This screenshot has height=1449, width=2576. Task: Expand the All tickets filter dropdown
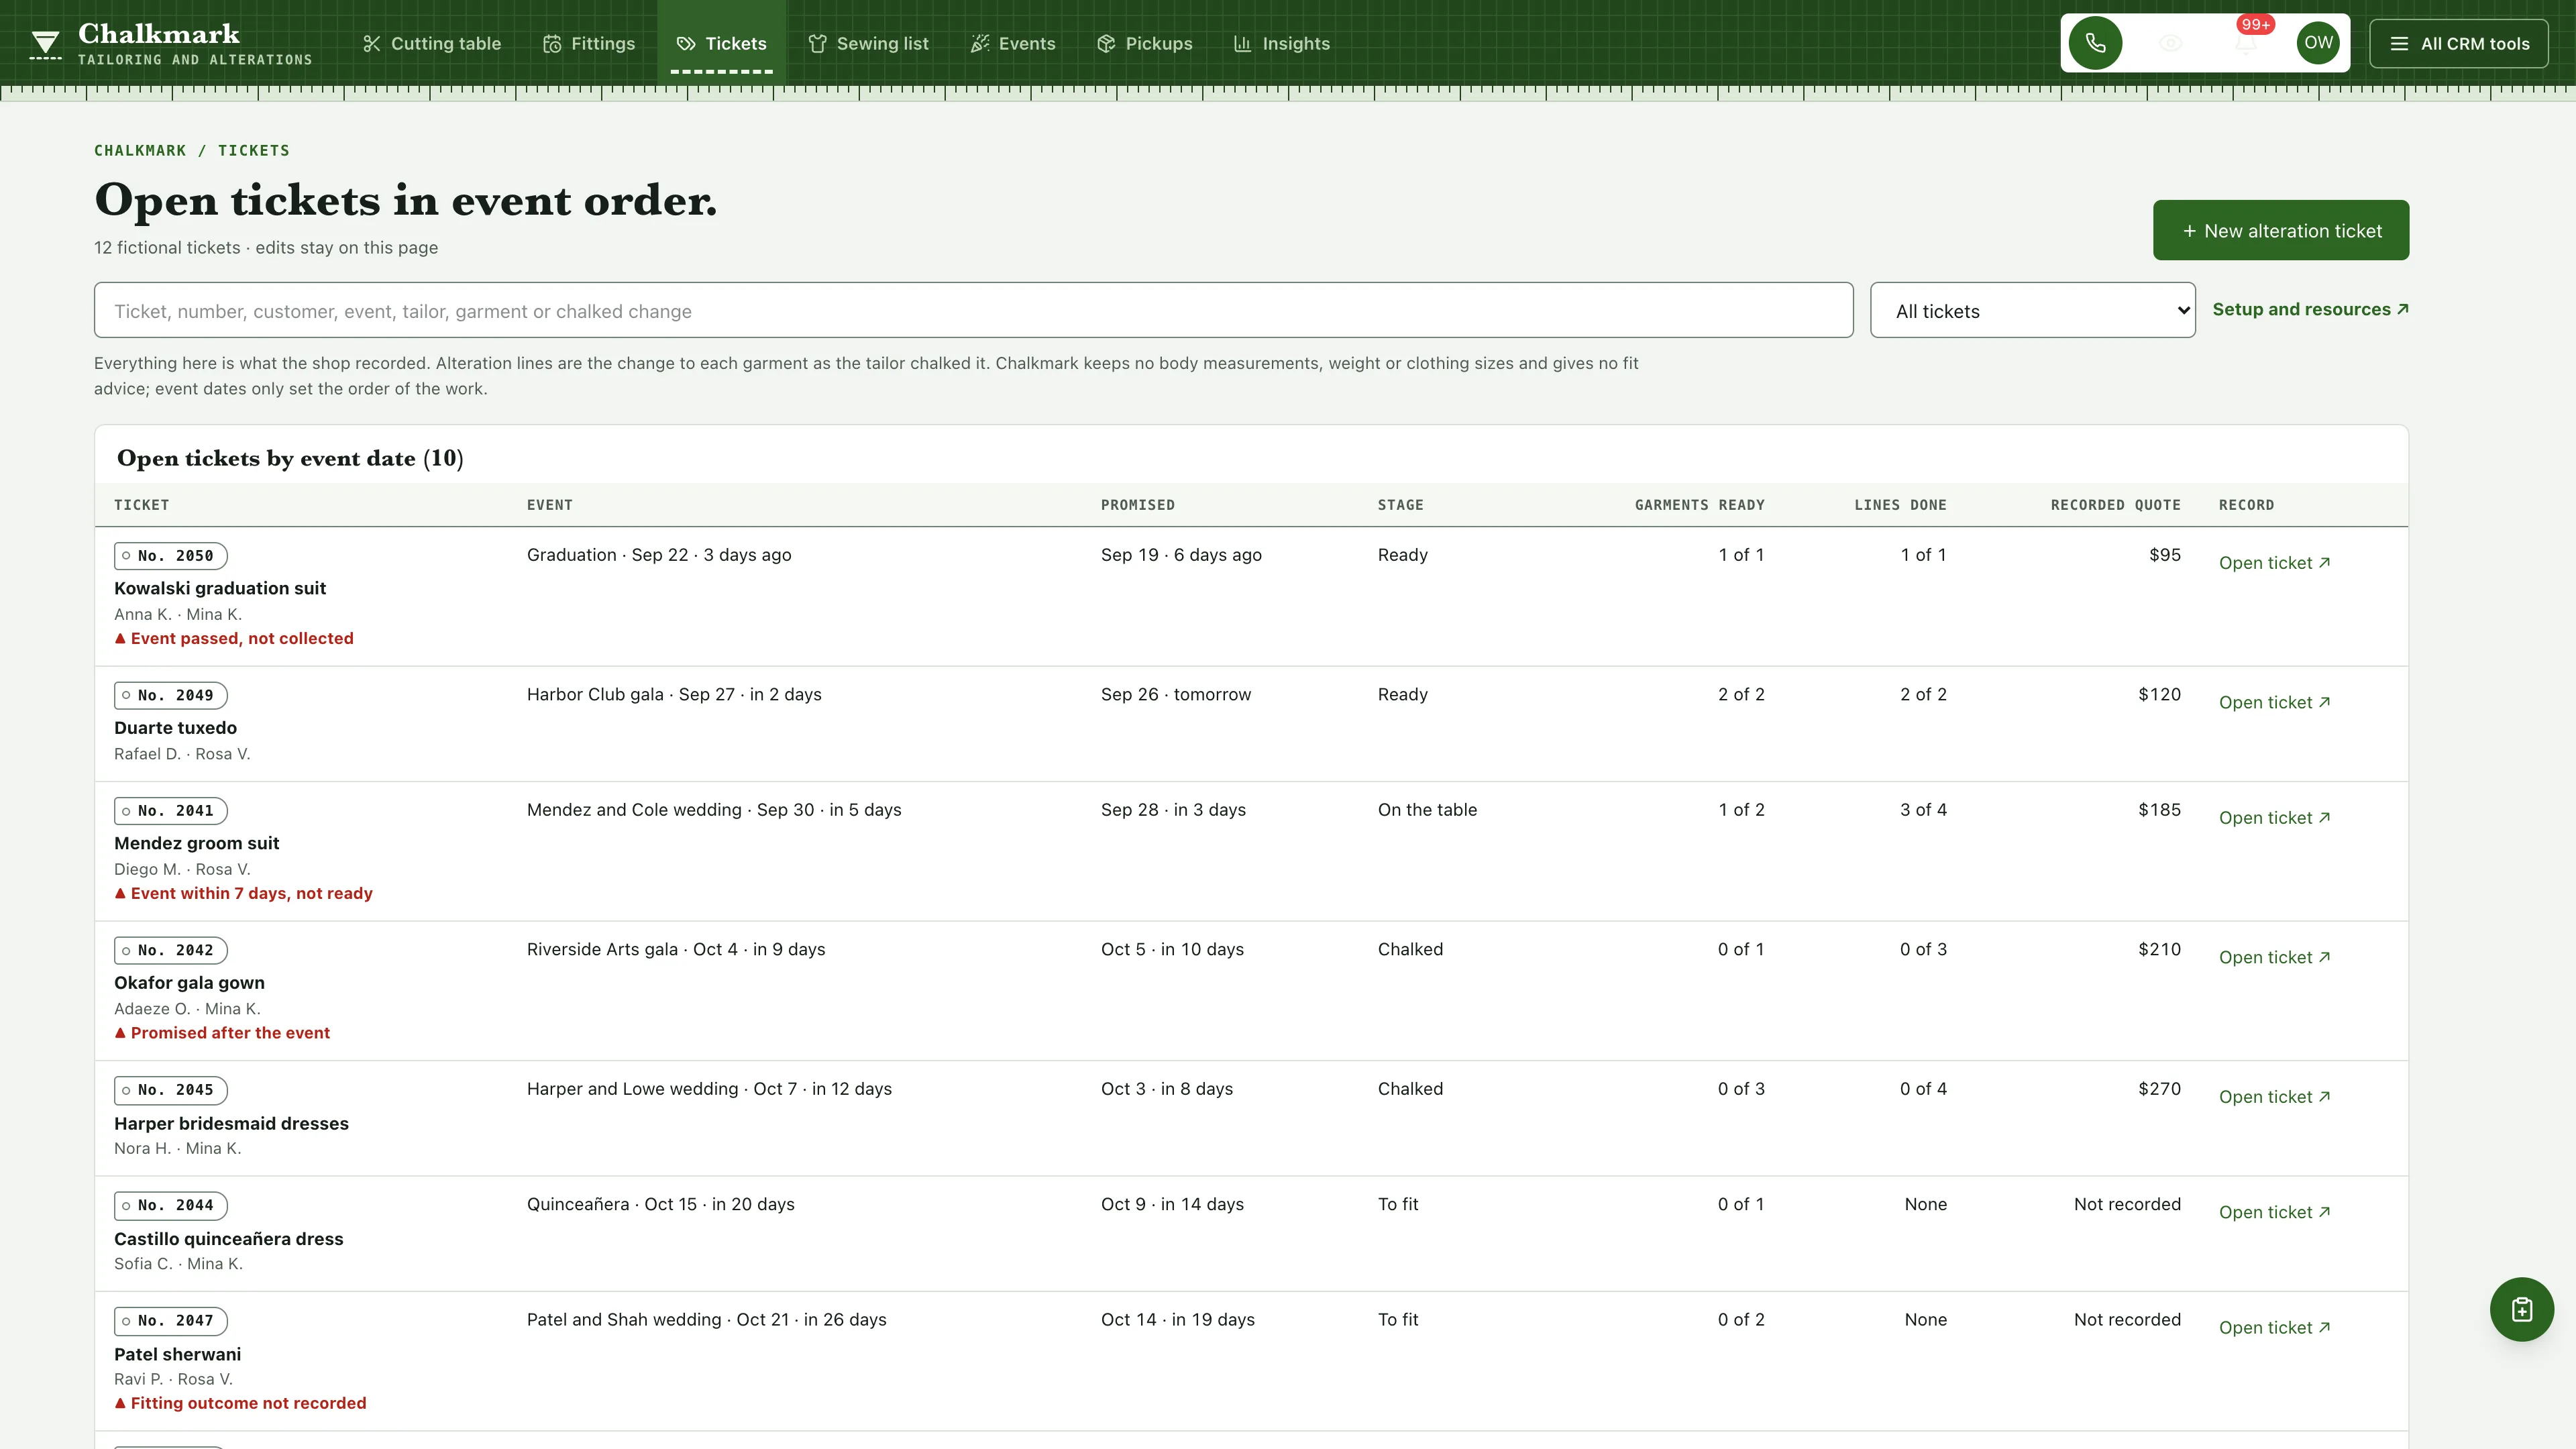pyautogui.click(x=2032, y=310)
